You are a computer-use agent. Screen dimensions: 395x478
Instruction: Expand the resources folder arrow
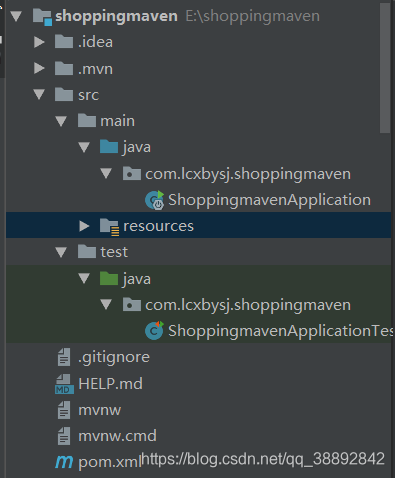pyautogui.click(x=84, y=226)
